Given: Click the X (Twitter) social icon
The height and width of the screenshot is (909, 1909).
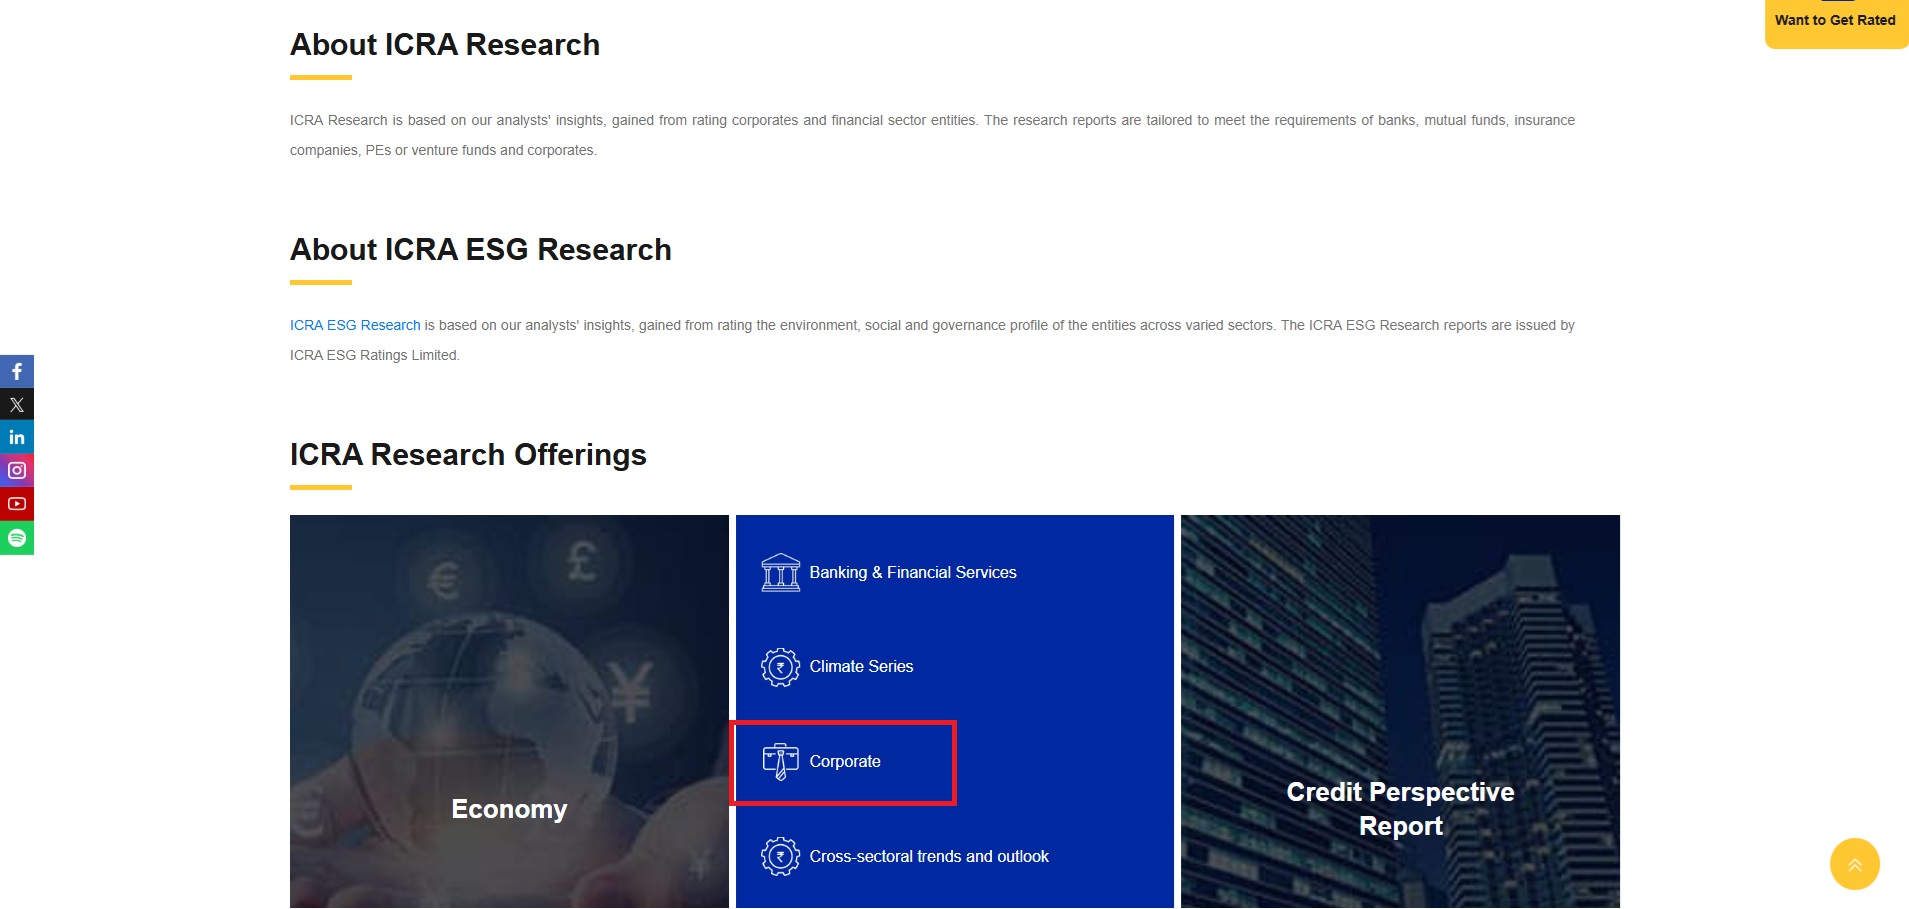Looking at the screenshot, I should point(17,404).
